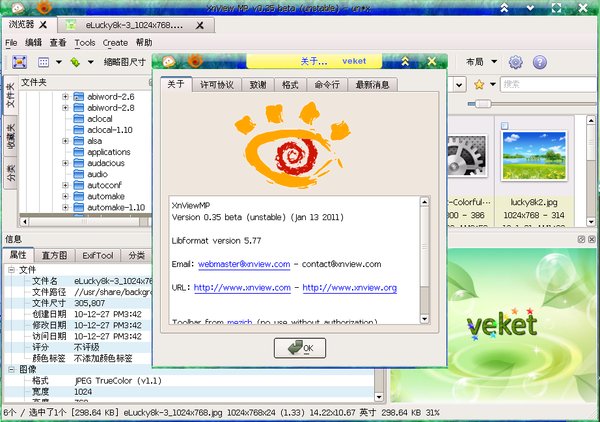The image size is (600, 422).
Task: Select the automake-1.10 folder in tree
Action: (116, 208)
